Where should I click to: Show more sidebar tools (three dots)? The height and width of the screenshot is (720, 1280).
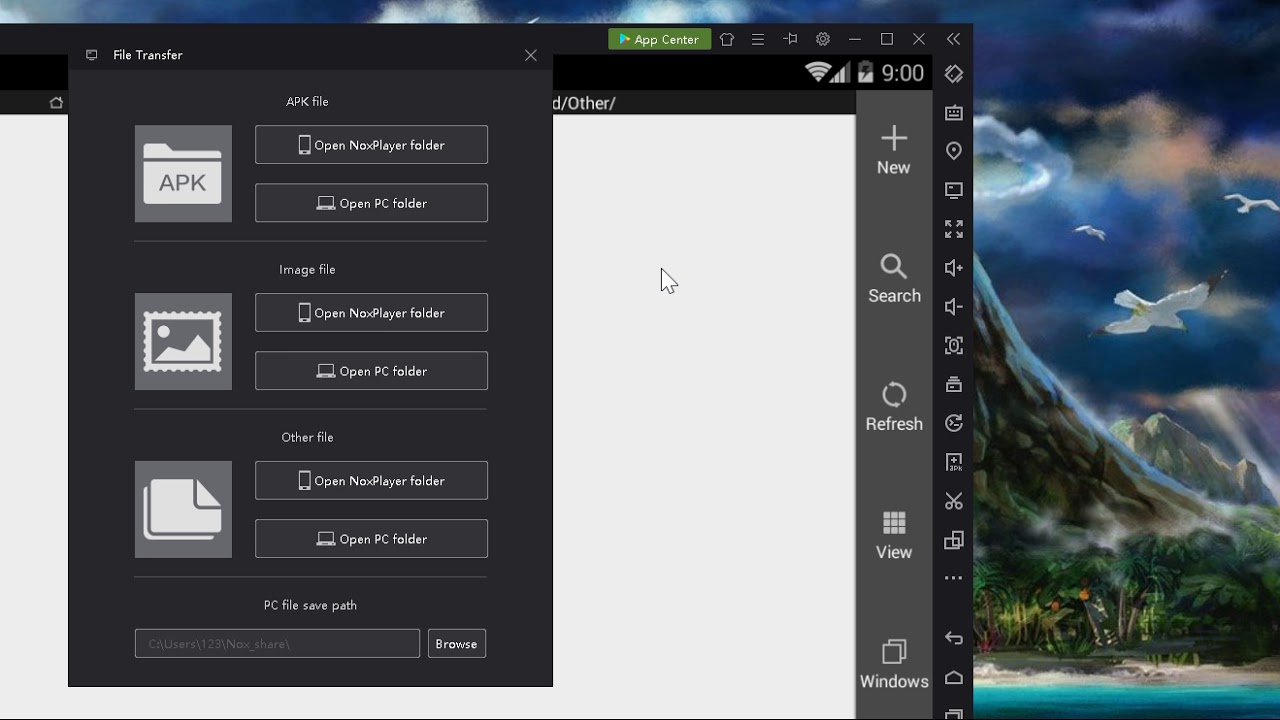pos(954,578)
